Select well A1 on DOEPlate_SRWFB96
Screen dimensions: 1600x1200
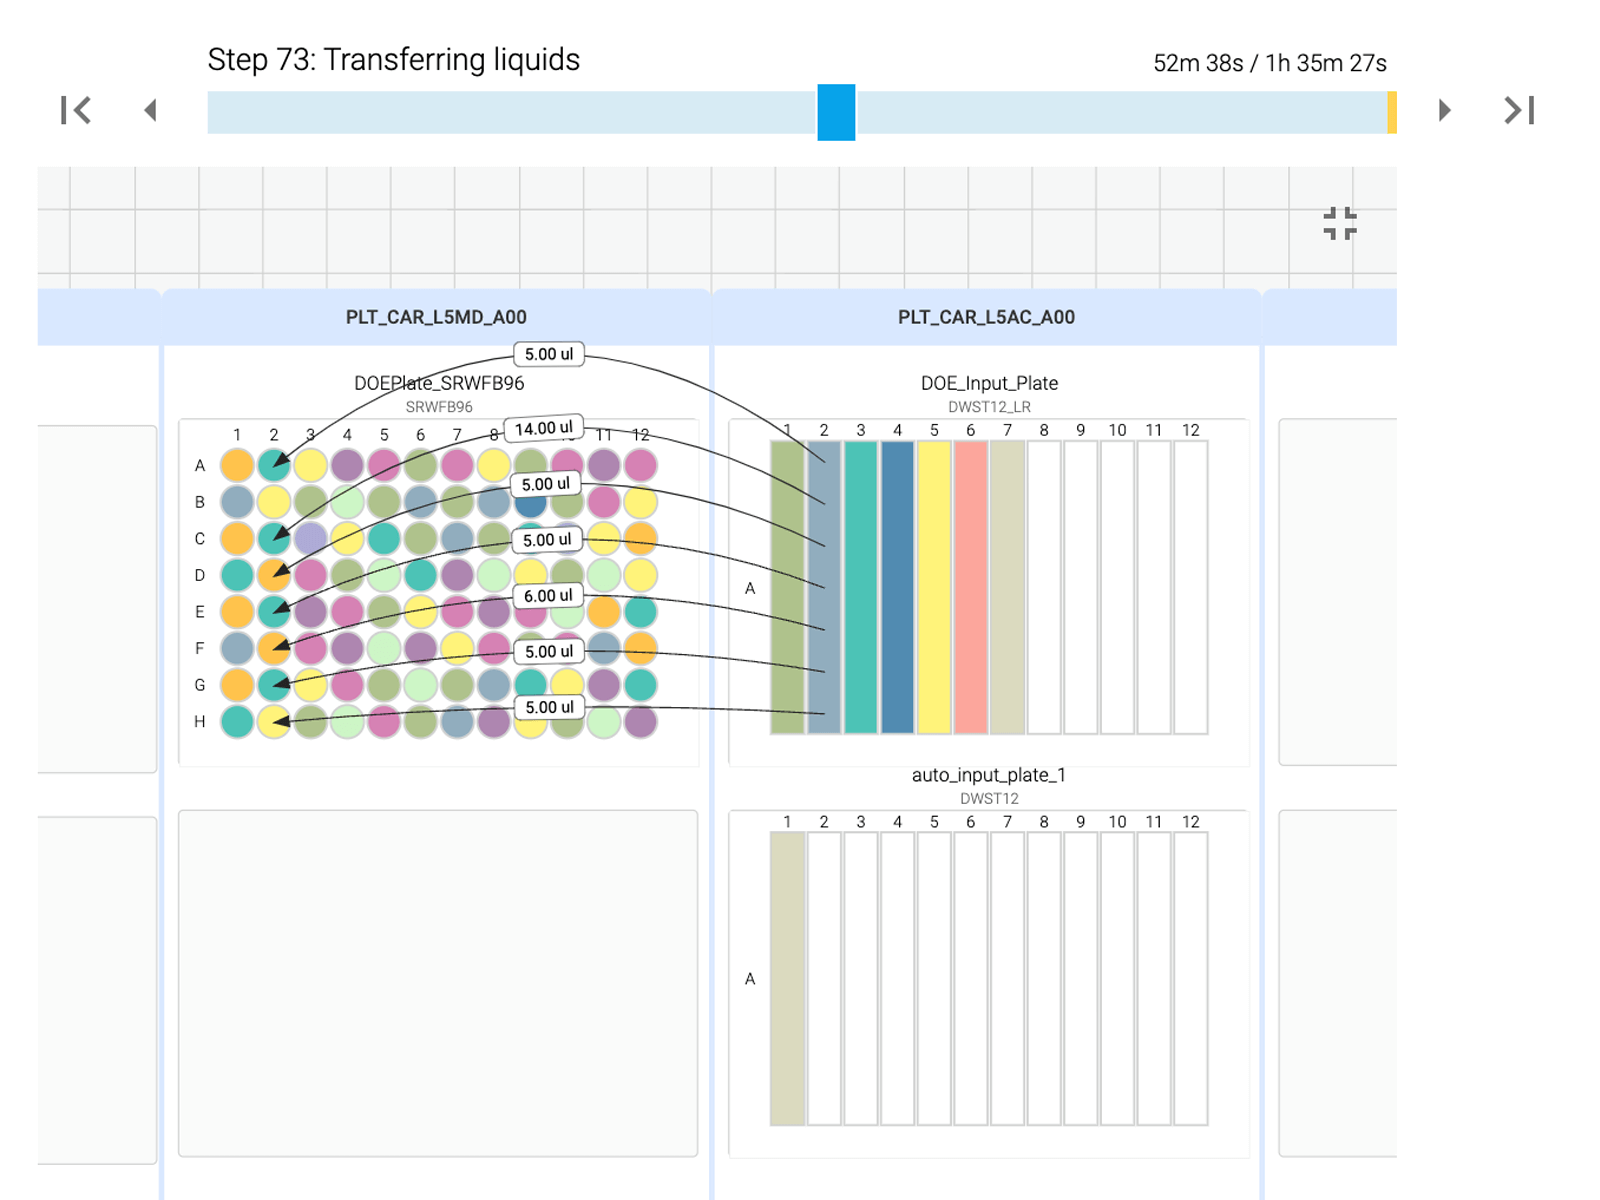pos(237,465)
